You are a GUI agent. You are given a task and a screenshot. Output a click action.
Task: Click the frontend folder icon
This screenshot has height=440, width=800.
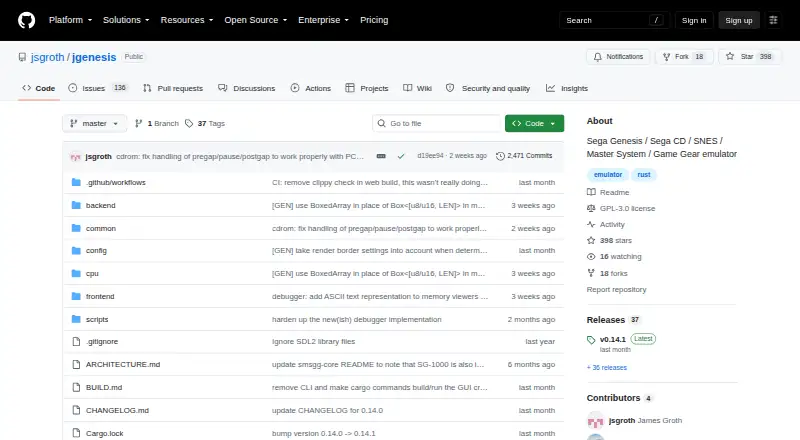click(x=77, y=296)
